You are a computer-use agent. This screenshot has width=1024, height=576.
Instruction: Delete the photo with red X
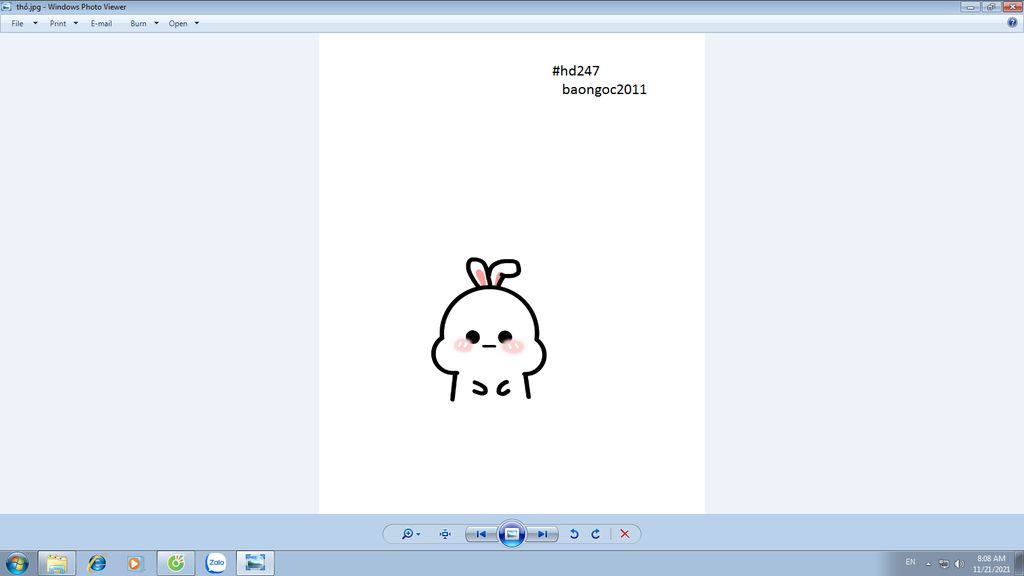(625, 534)
